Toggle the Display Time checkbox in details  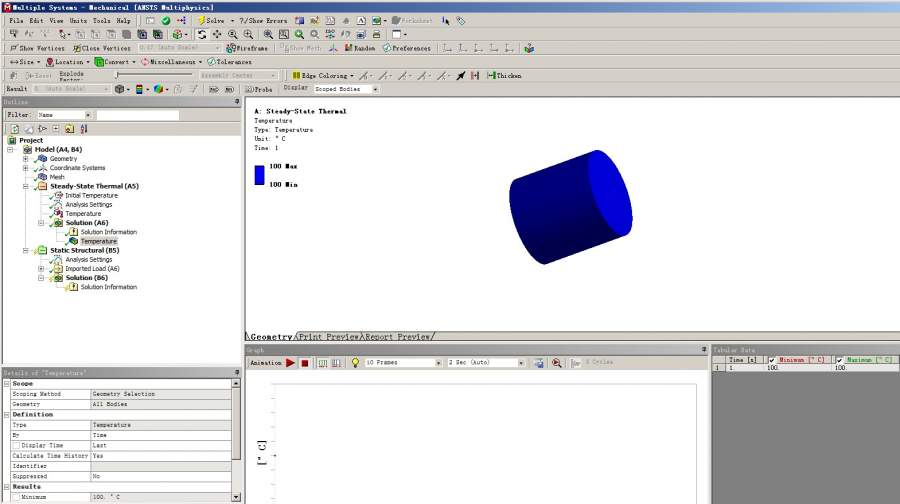click(x=16, y=445)
